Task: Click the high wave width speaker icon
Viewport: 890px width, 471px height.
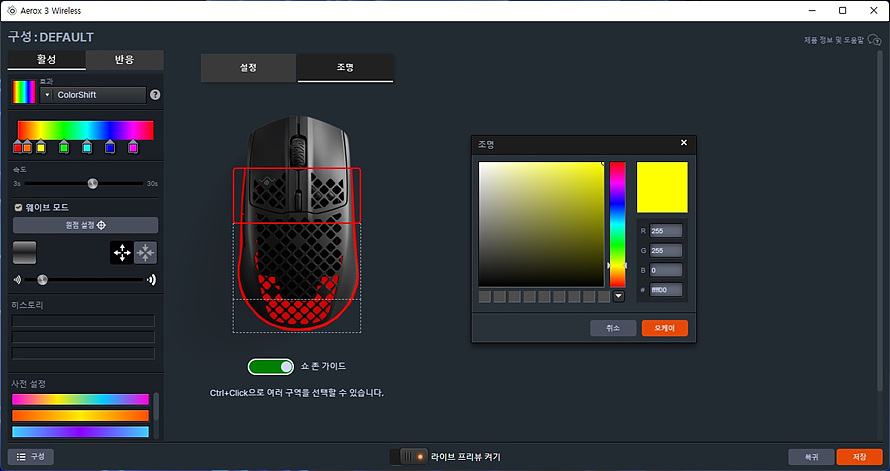Action: click(151, 280)
